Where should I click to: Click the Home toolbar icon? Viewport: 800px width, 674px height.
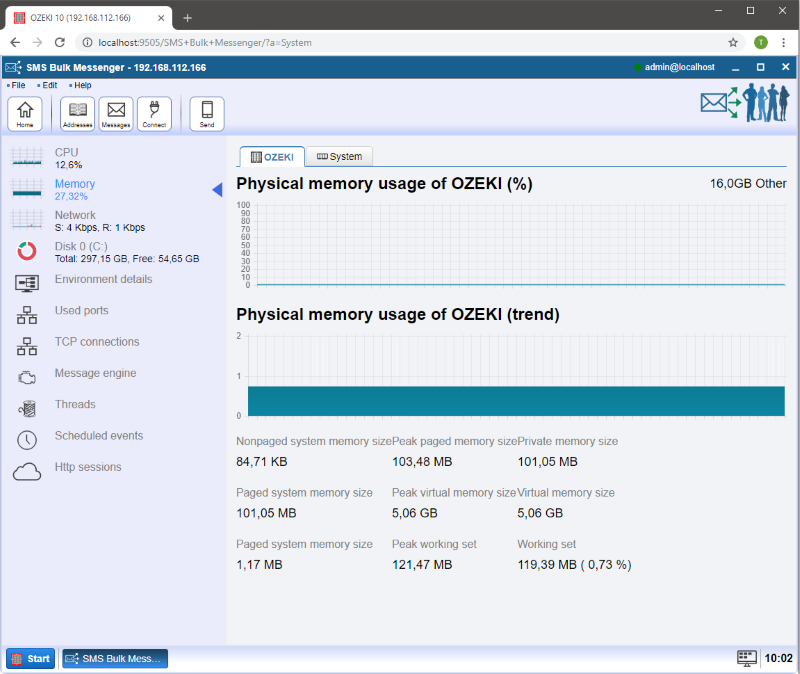tap(25, 114)
